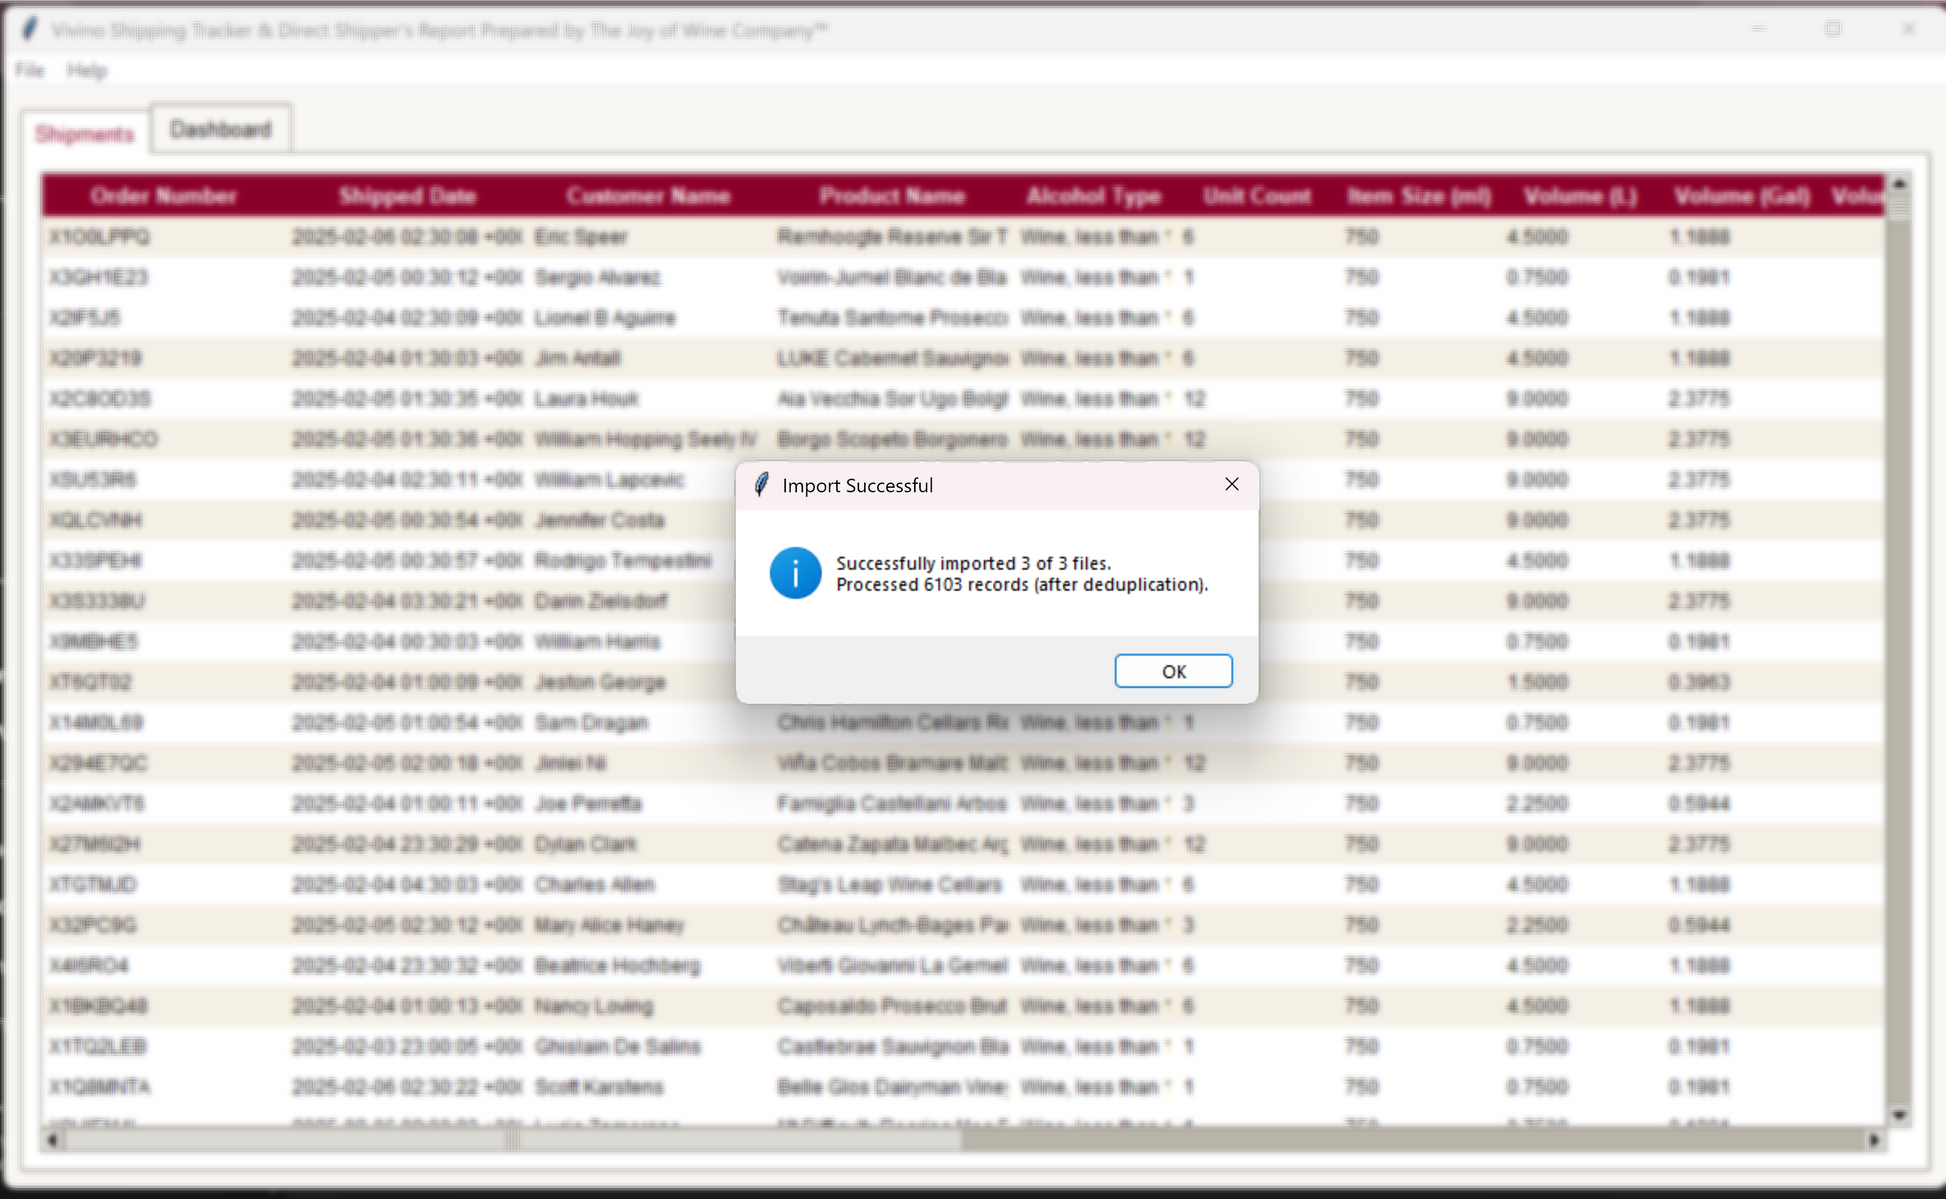Click the horizontal scrollbar thumb
The image size is (1946, 1199).
(513, 1139)
